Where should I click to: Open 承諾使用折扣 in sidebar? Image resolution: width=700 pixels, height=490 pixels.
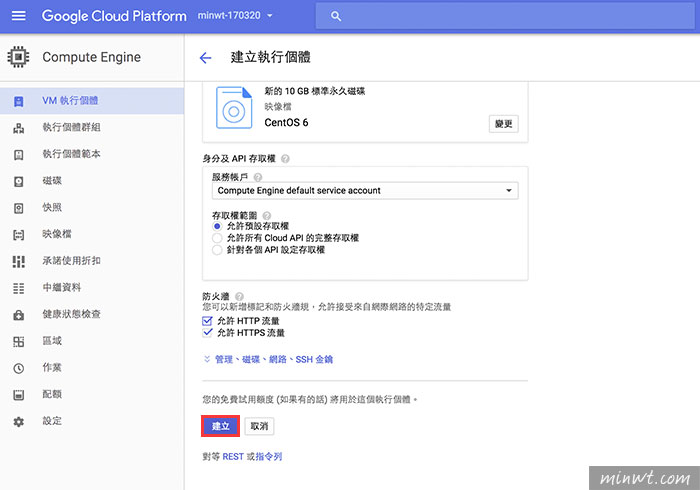coord(92,261)
